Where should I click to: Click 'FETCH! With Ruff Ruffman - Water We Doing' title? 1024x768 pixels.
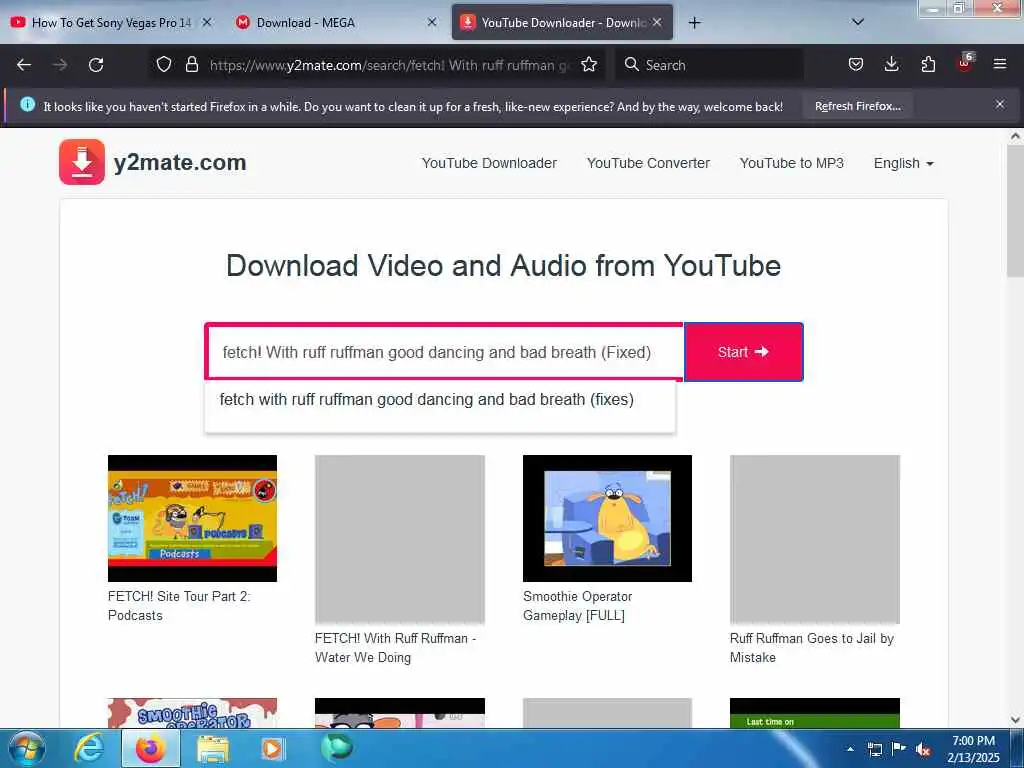pos(395,648)
